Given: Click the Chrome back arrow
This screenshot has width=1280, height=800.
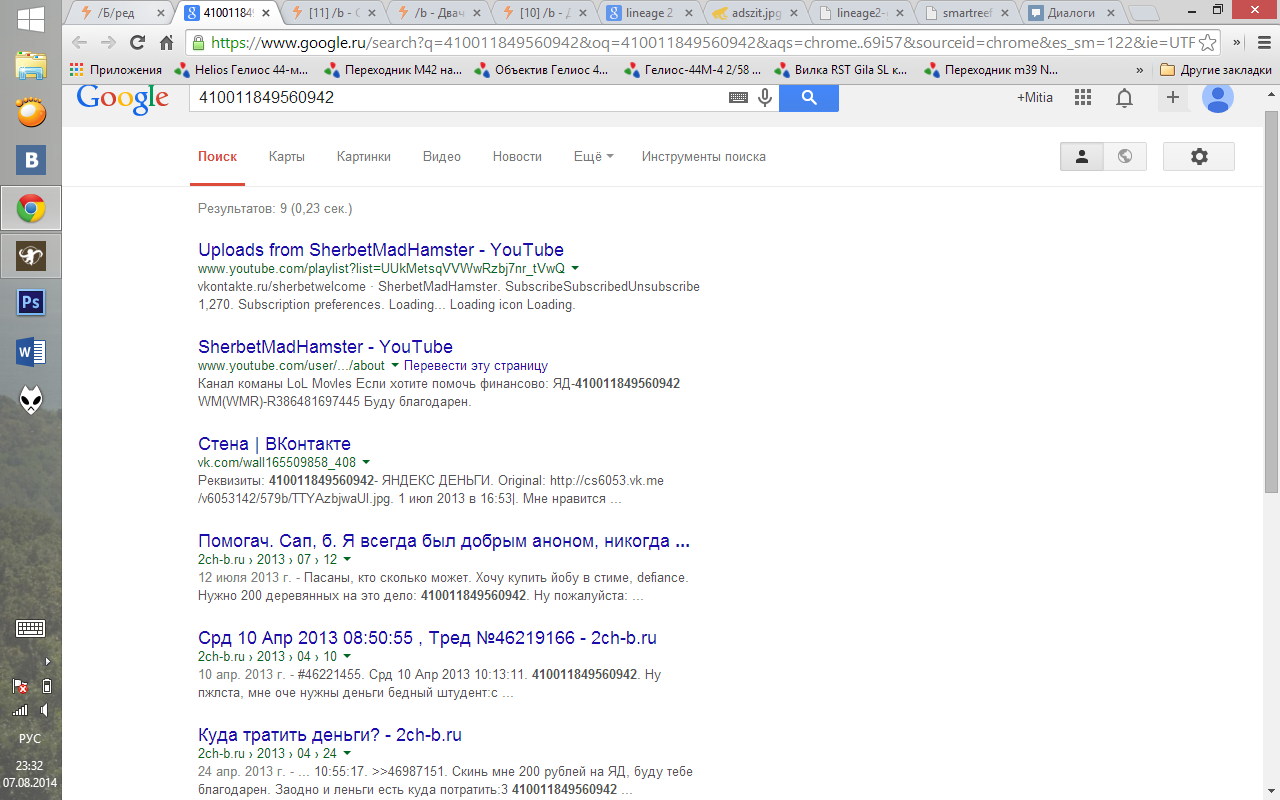Looking at the screenshot, I should pos(80,42).
